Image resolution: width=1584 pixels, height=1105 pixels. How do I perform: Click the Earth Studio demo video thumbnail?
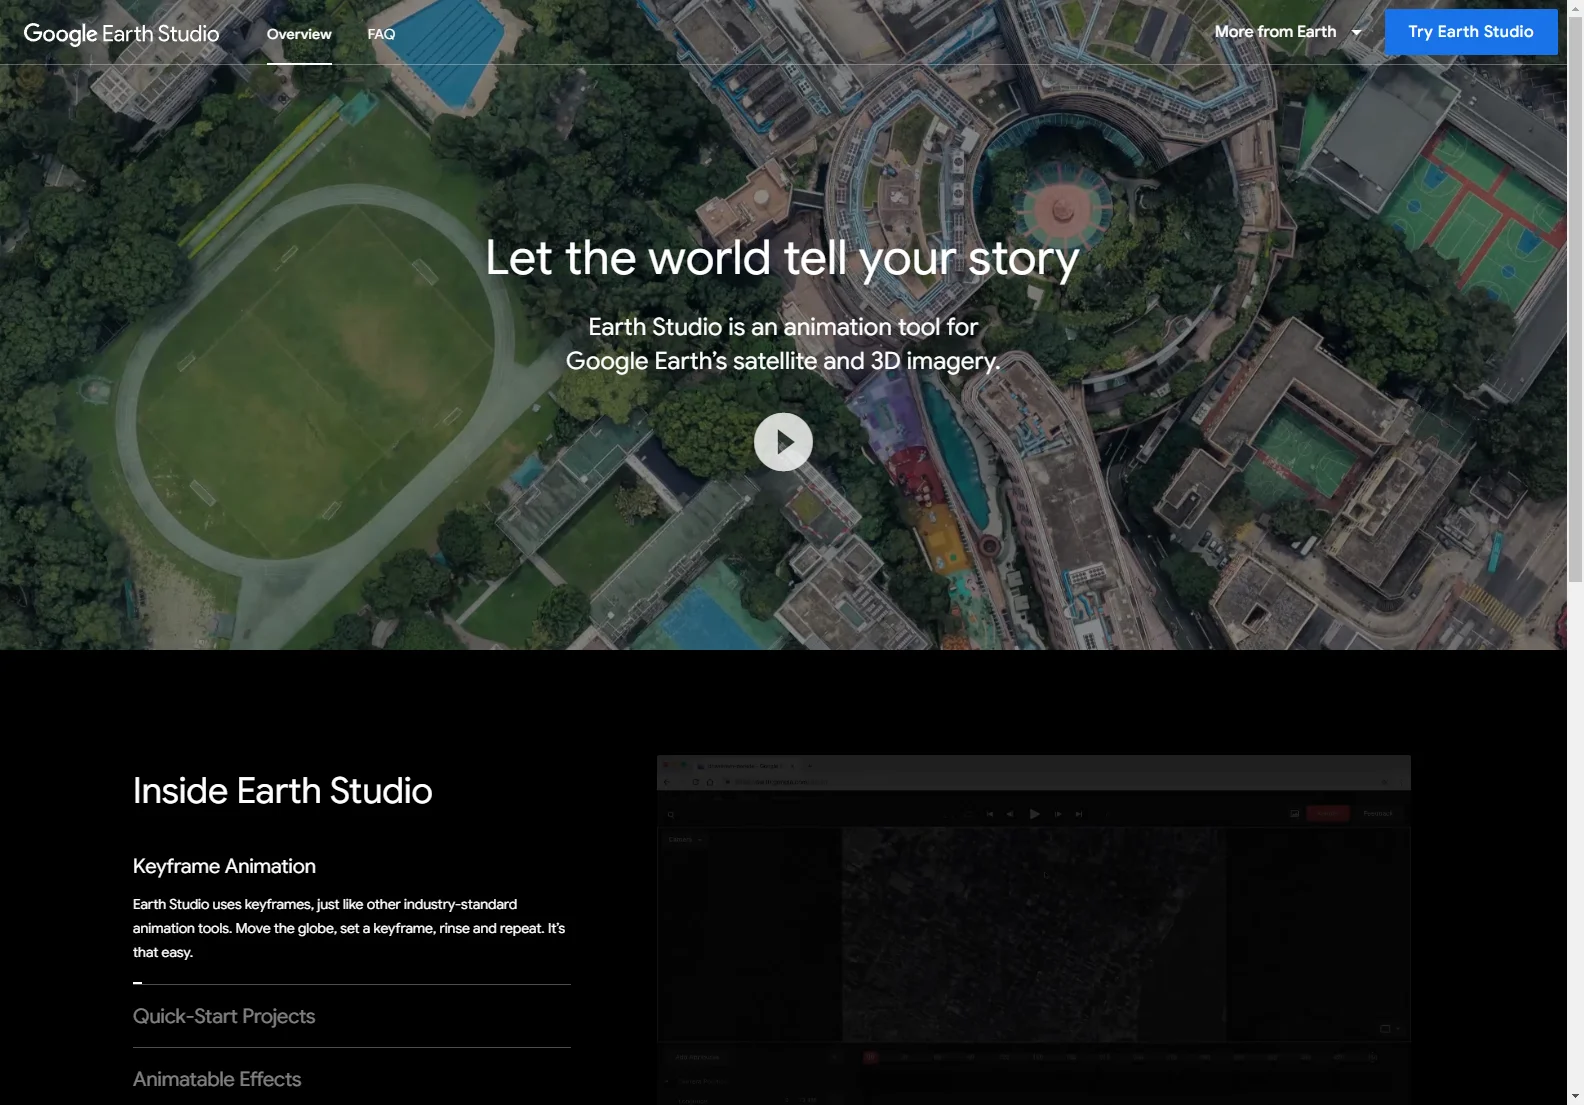[1033, 930]
